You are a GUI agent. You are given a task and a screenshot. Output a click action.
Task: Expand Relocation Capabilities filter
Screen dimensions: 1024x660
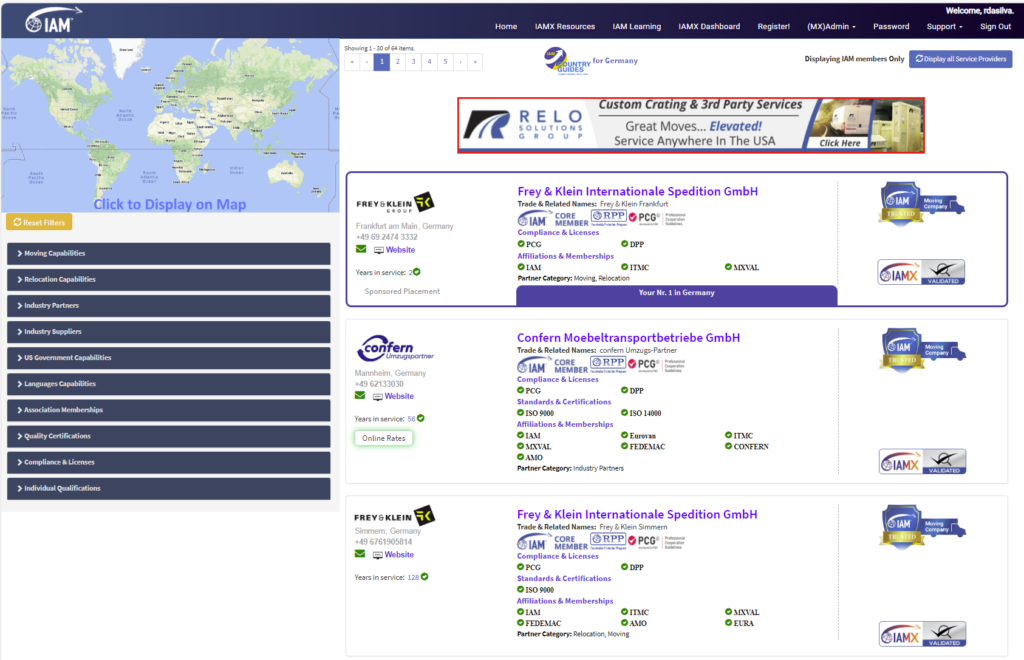tap(168, 279)
